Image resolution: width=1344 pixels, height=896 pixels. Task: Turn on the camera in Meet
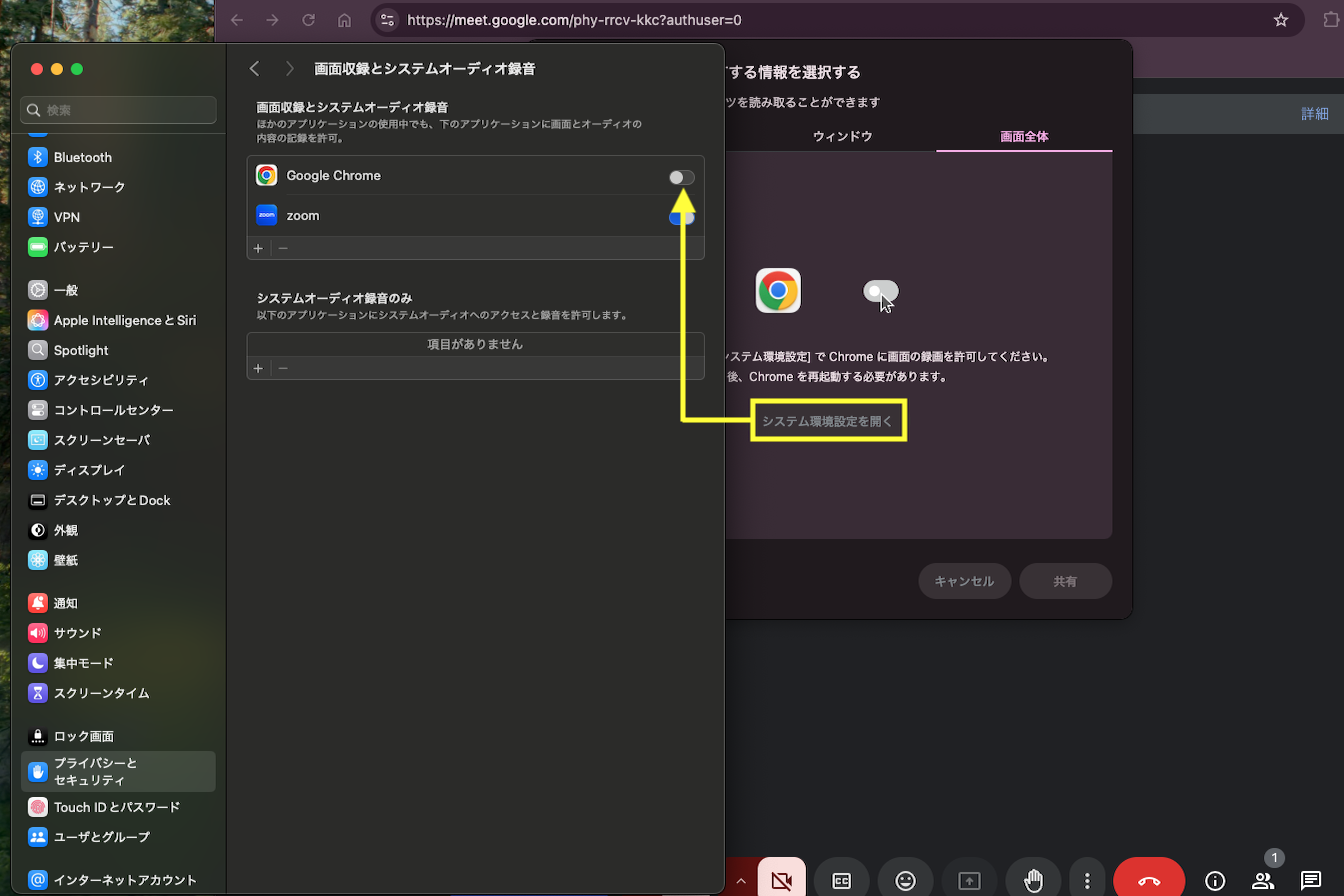[x=782, y=880]
